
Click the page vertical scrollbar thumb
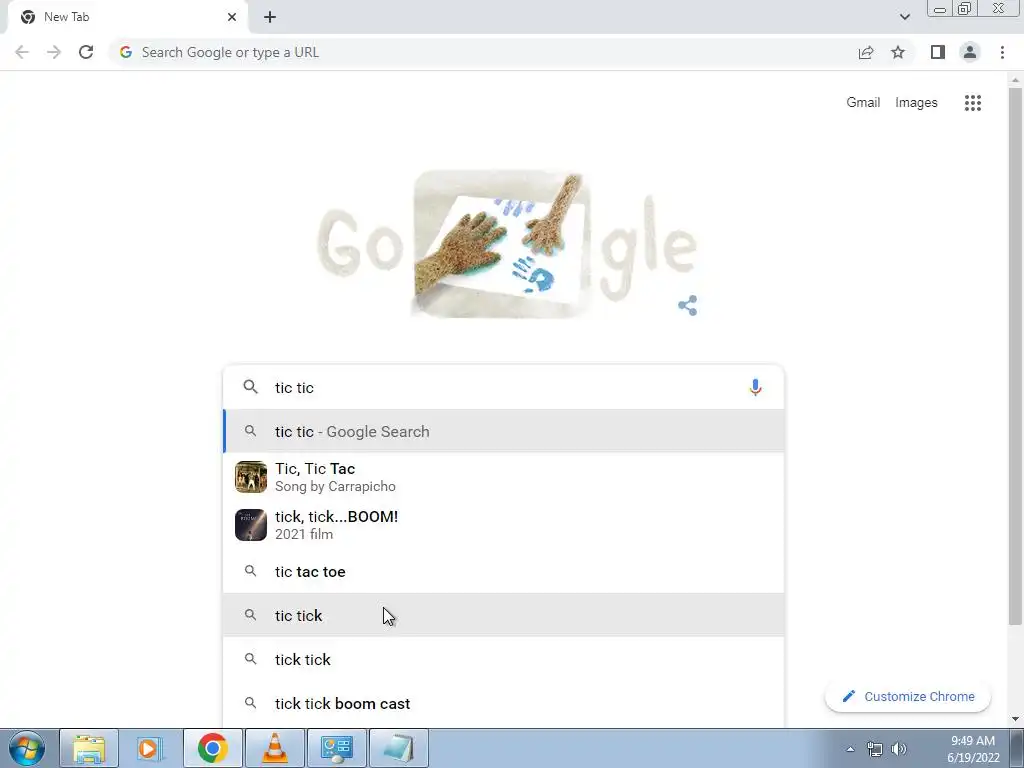tap(1015, 356)
